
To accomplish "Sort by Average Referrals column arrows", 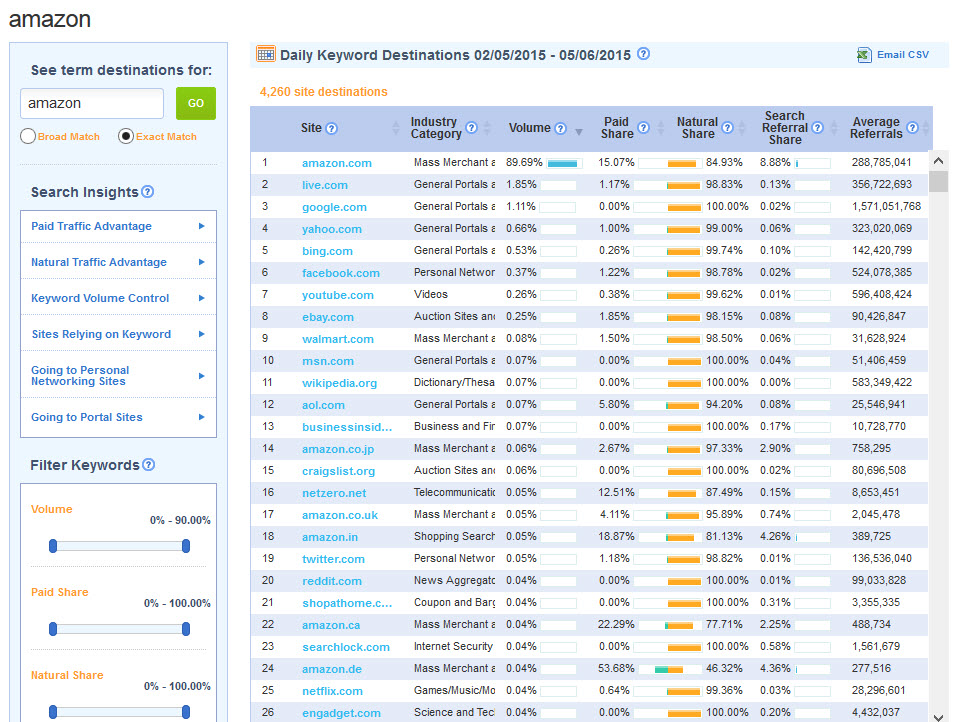I will pyautogui.click(x=926, y=128).
